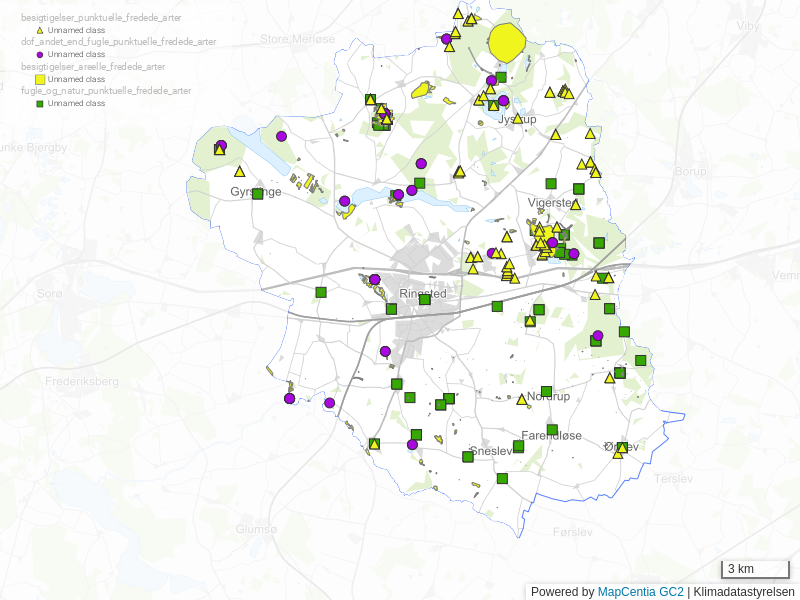Click the yellow triangle just north of Gyrstinge

pyautogui.click(x=240, y=172)
